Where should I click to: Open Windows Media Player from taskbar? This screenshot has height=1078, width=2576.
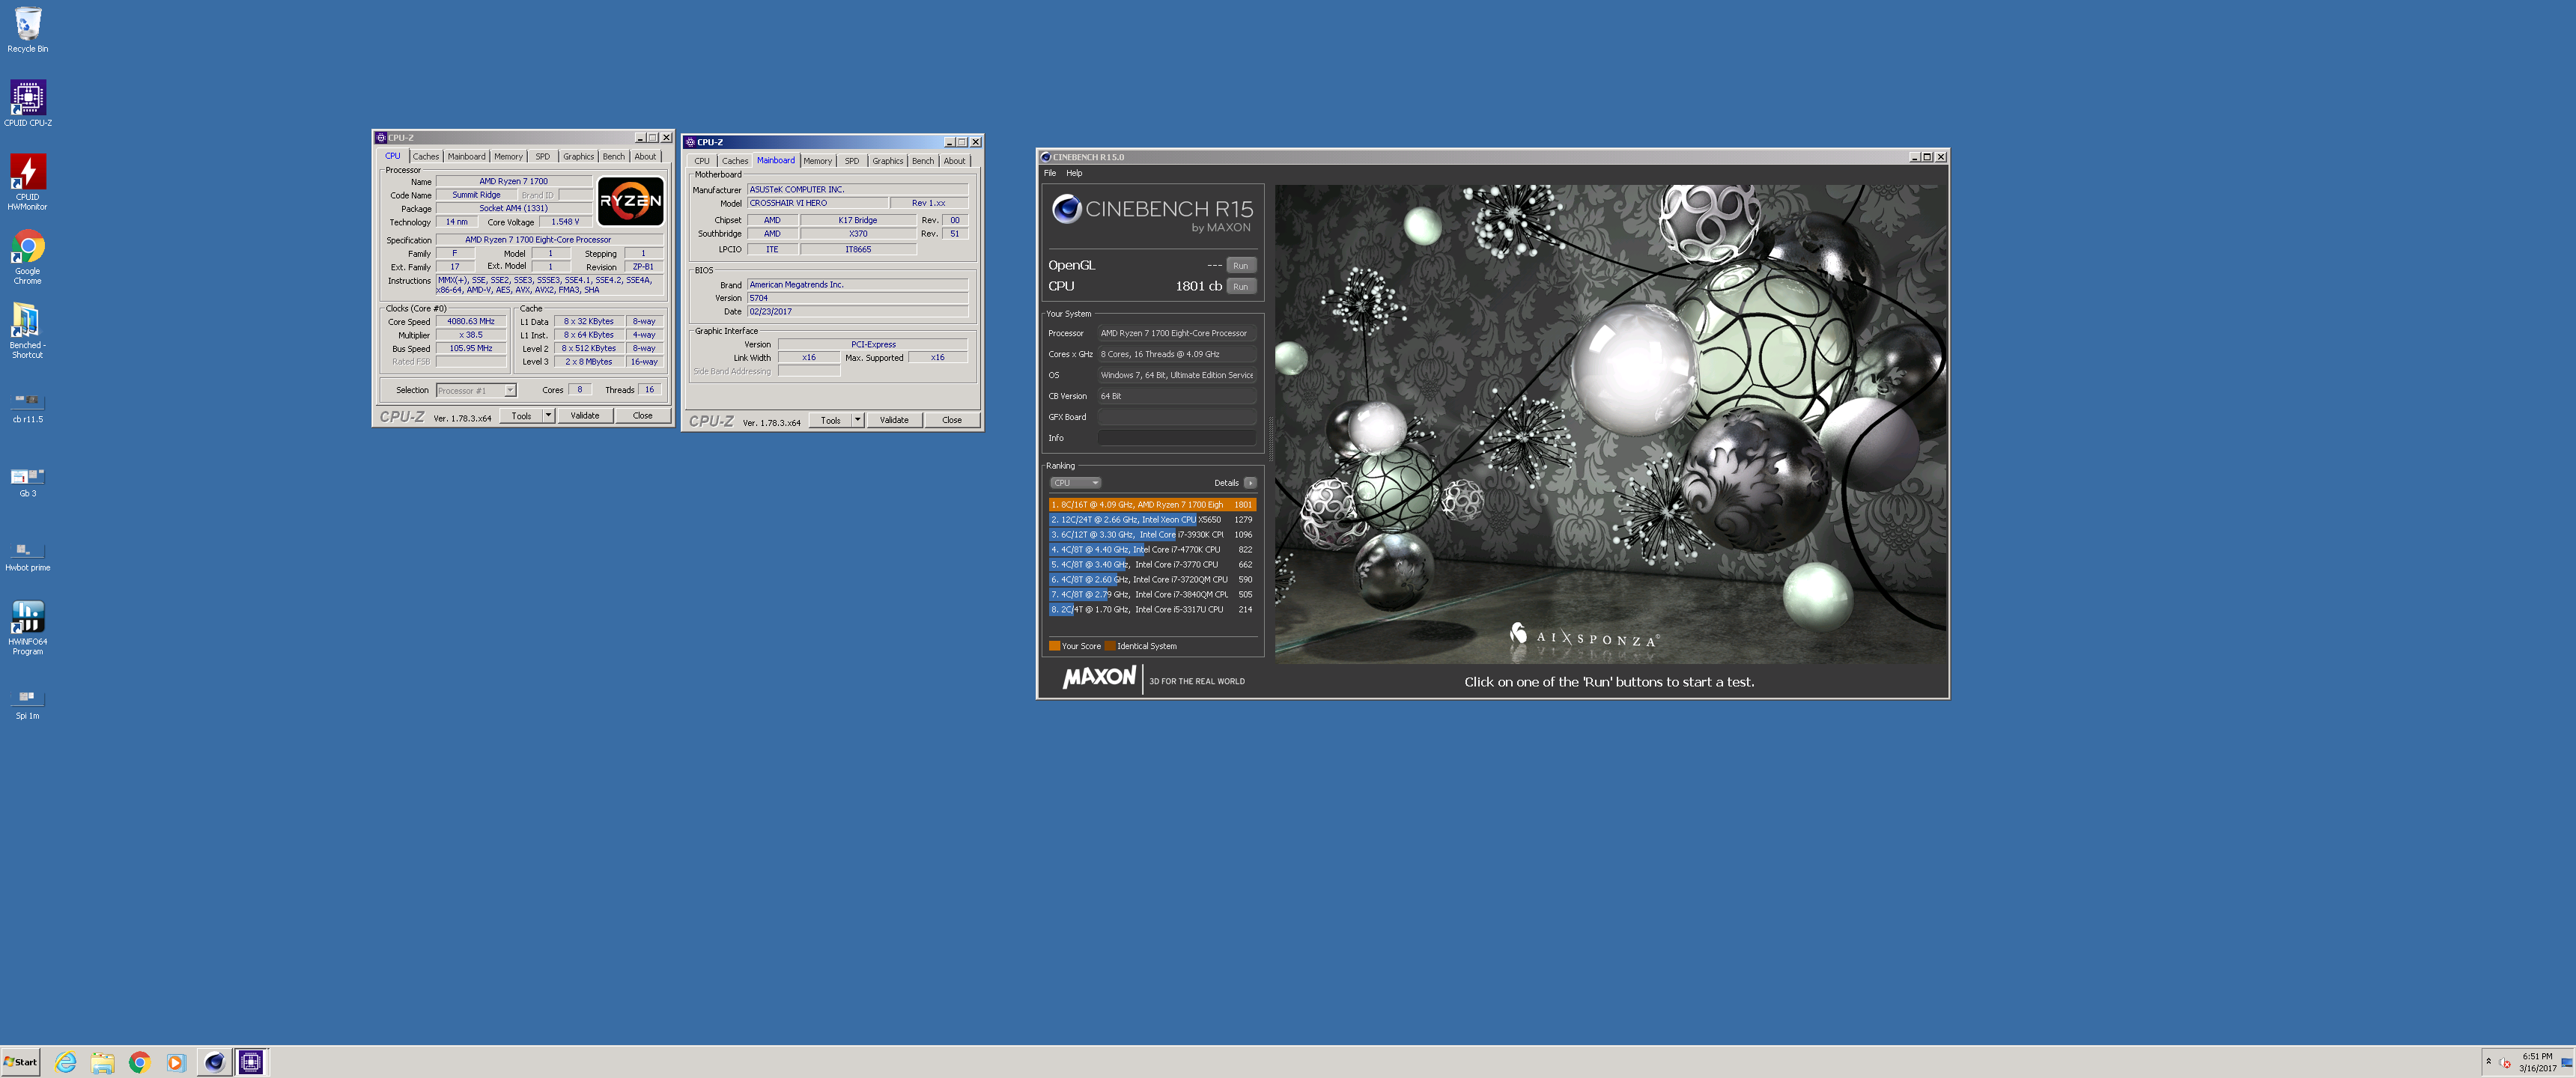point(176,1062)
